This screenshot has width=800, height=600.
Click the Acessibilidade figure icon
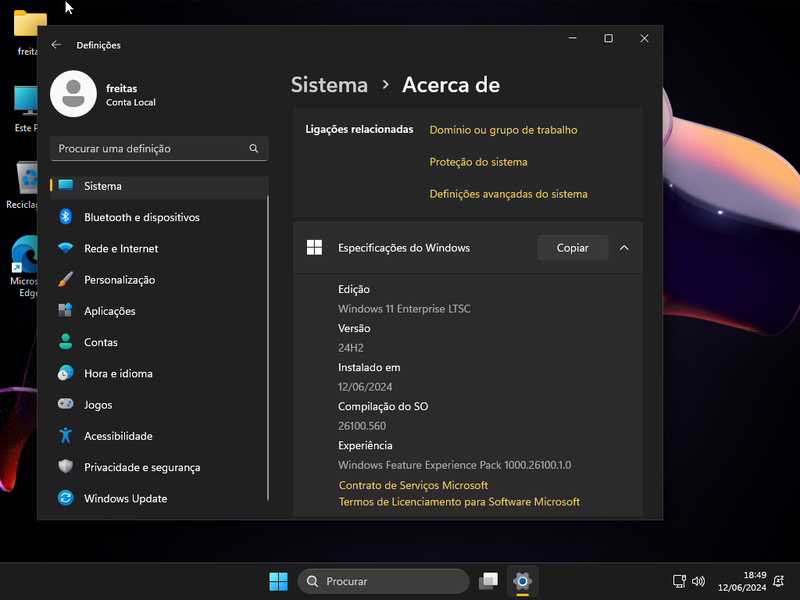click(65, 435)
